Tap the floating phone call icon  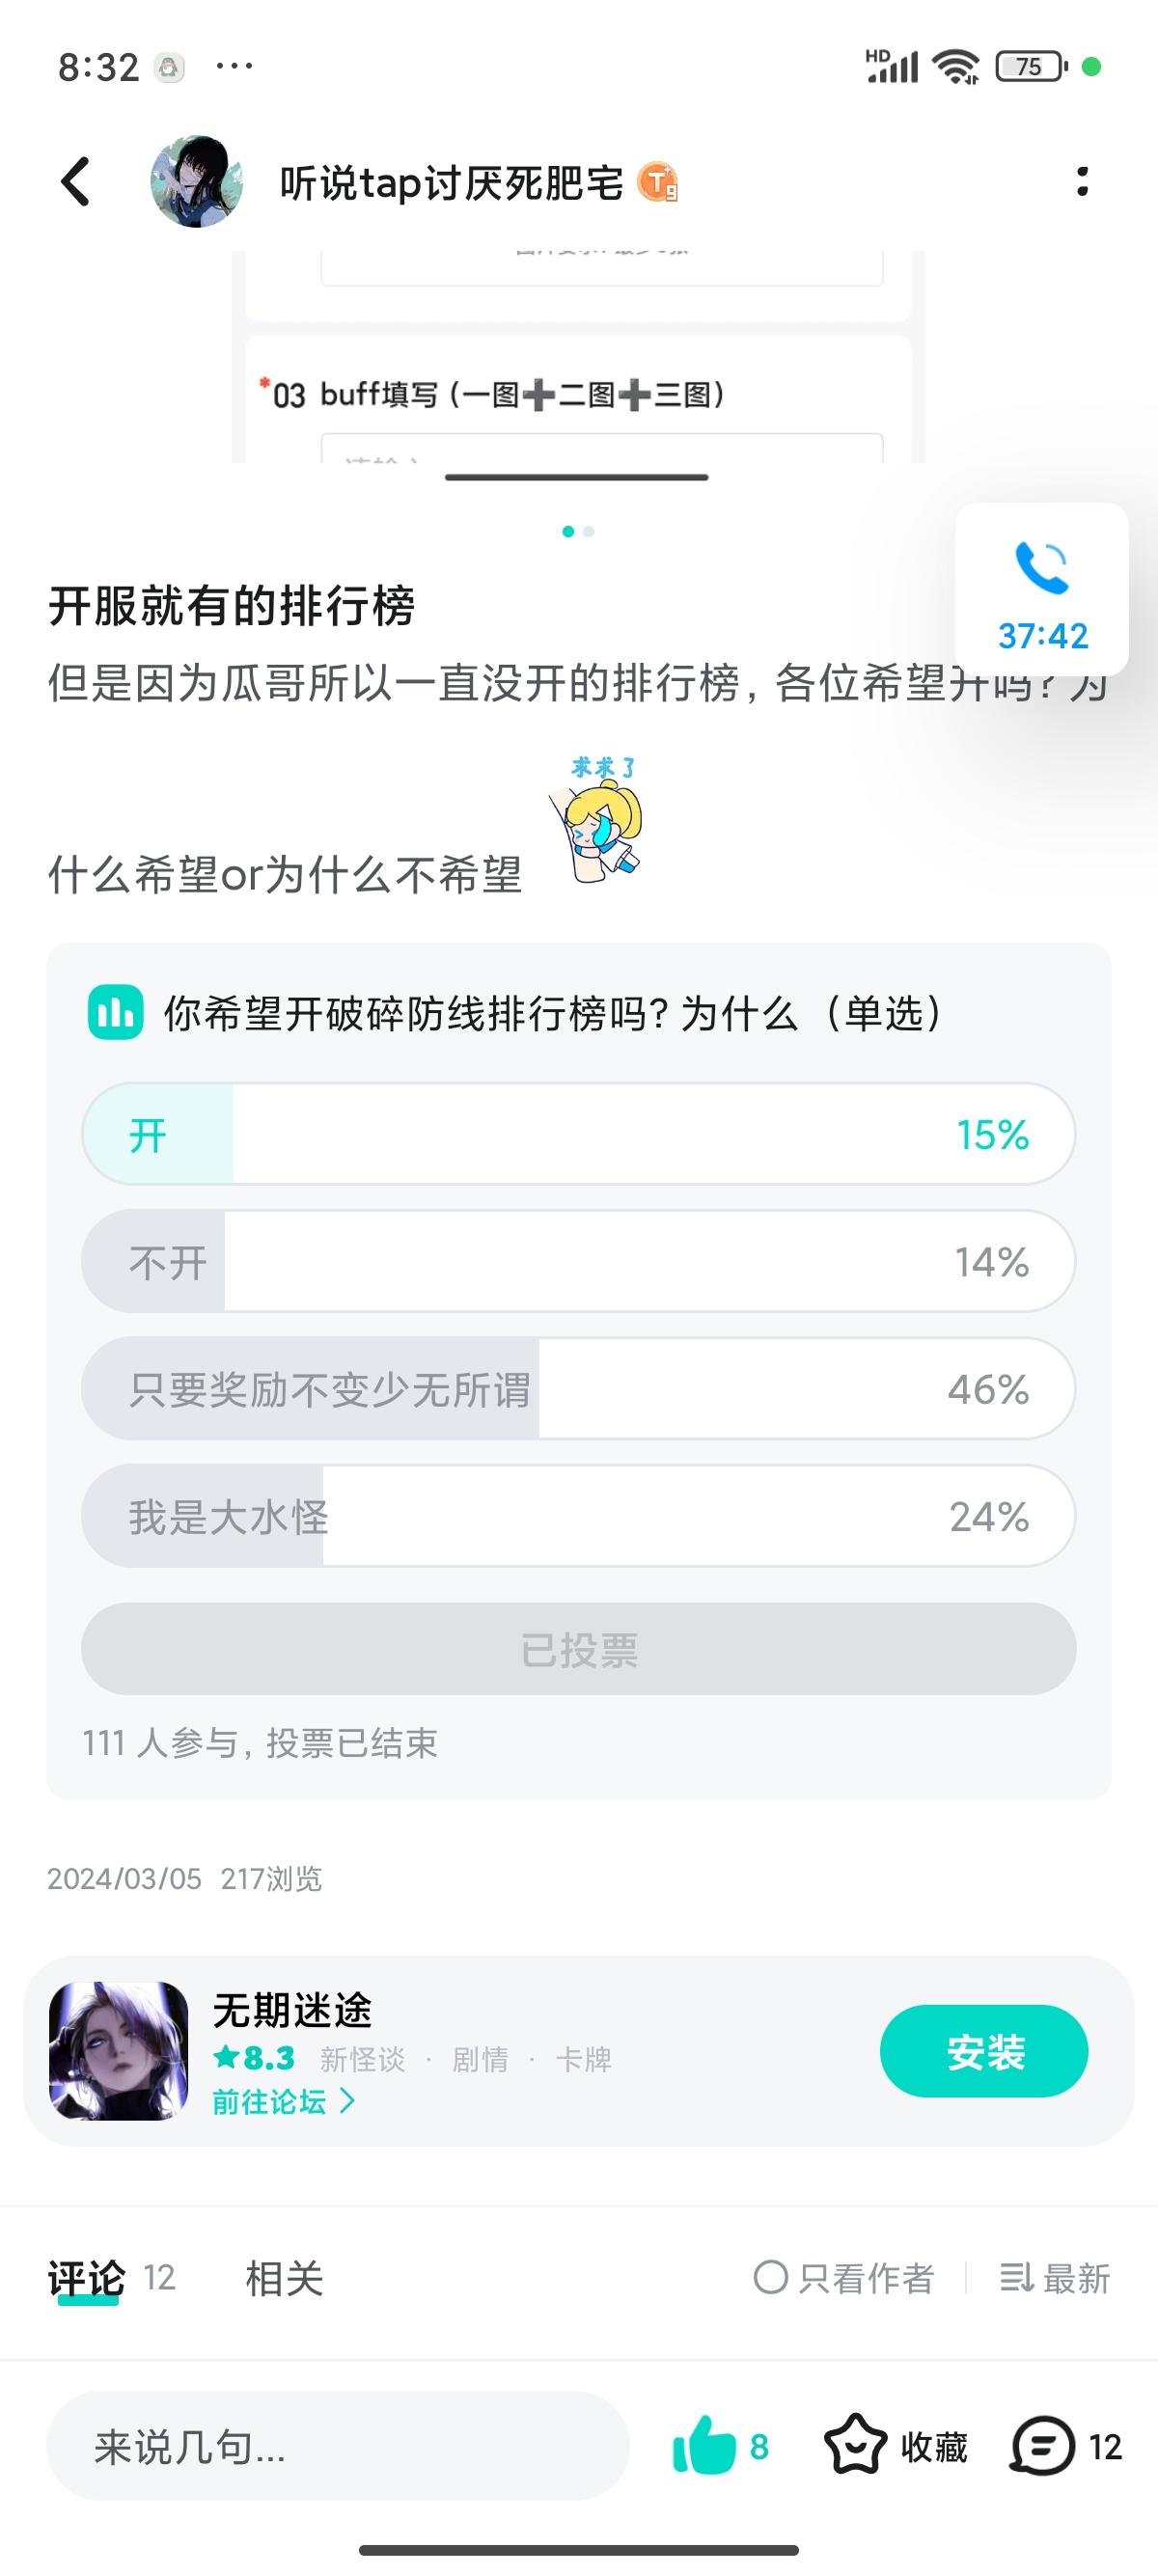[1041, 568]
